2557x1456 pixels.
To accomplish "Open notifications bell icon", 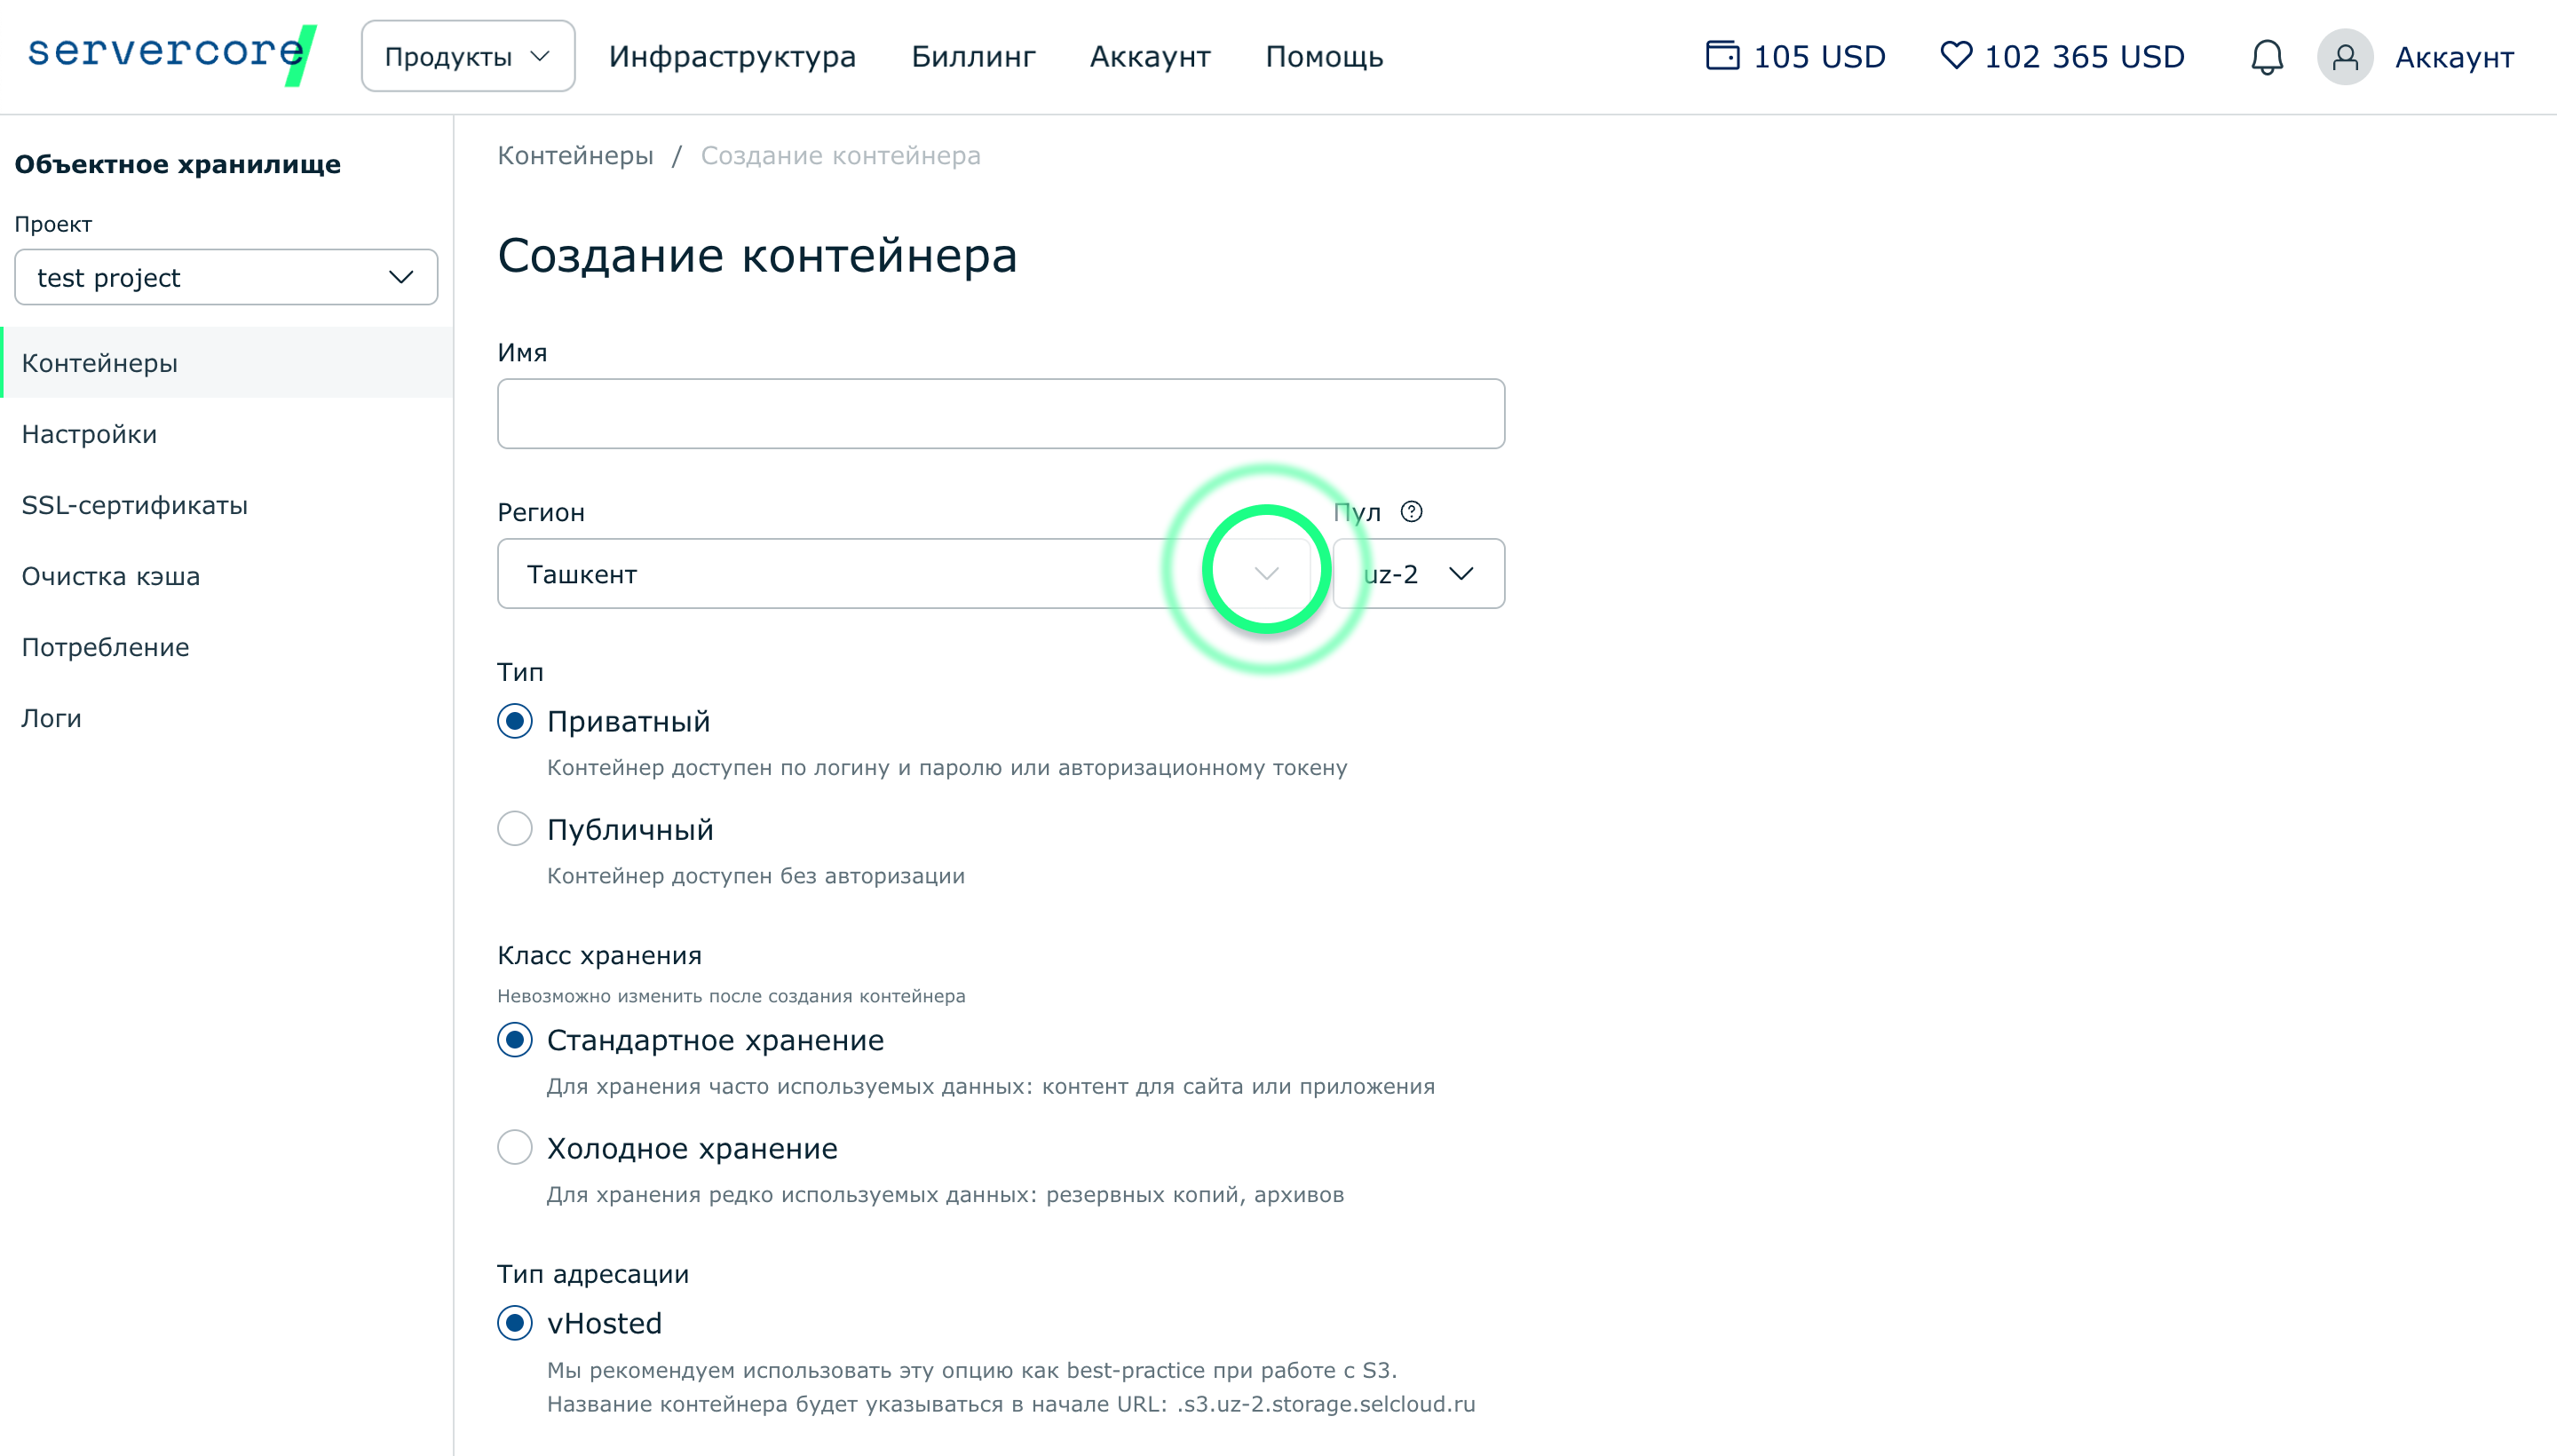I will [x=2266, y=57].
